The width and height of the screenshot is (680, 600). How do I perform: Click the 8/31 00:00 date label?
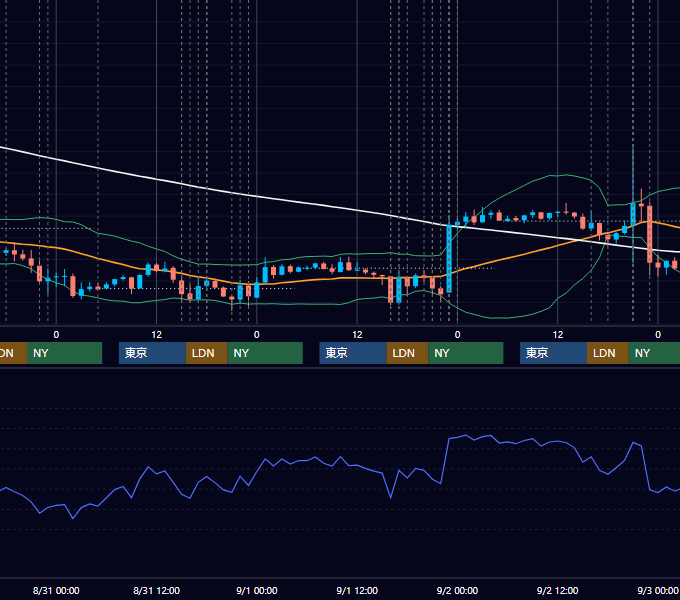[56, 590]
